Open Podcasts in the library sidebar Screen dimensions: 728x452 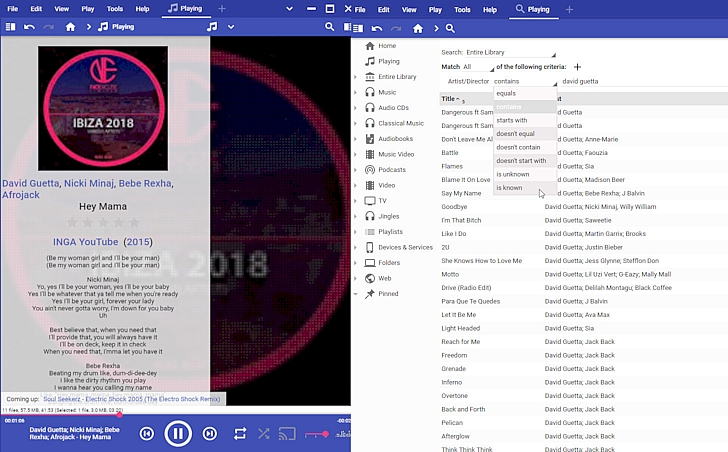tap(391, 169)
